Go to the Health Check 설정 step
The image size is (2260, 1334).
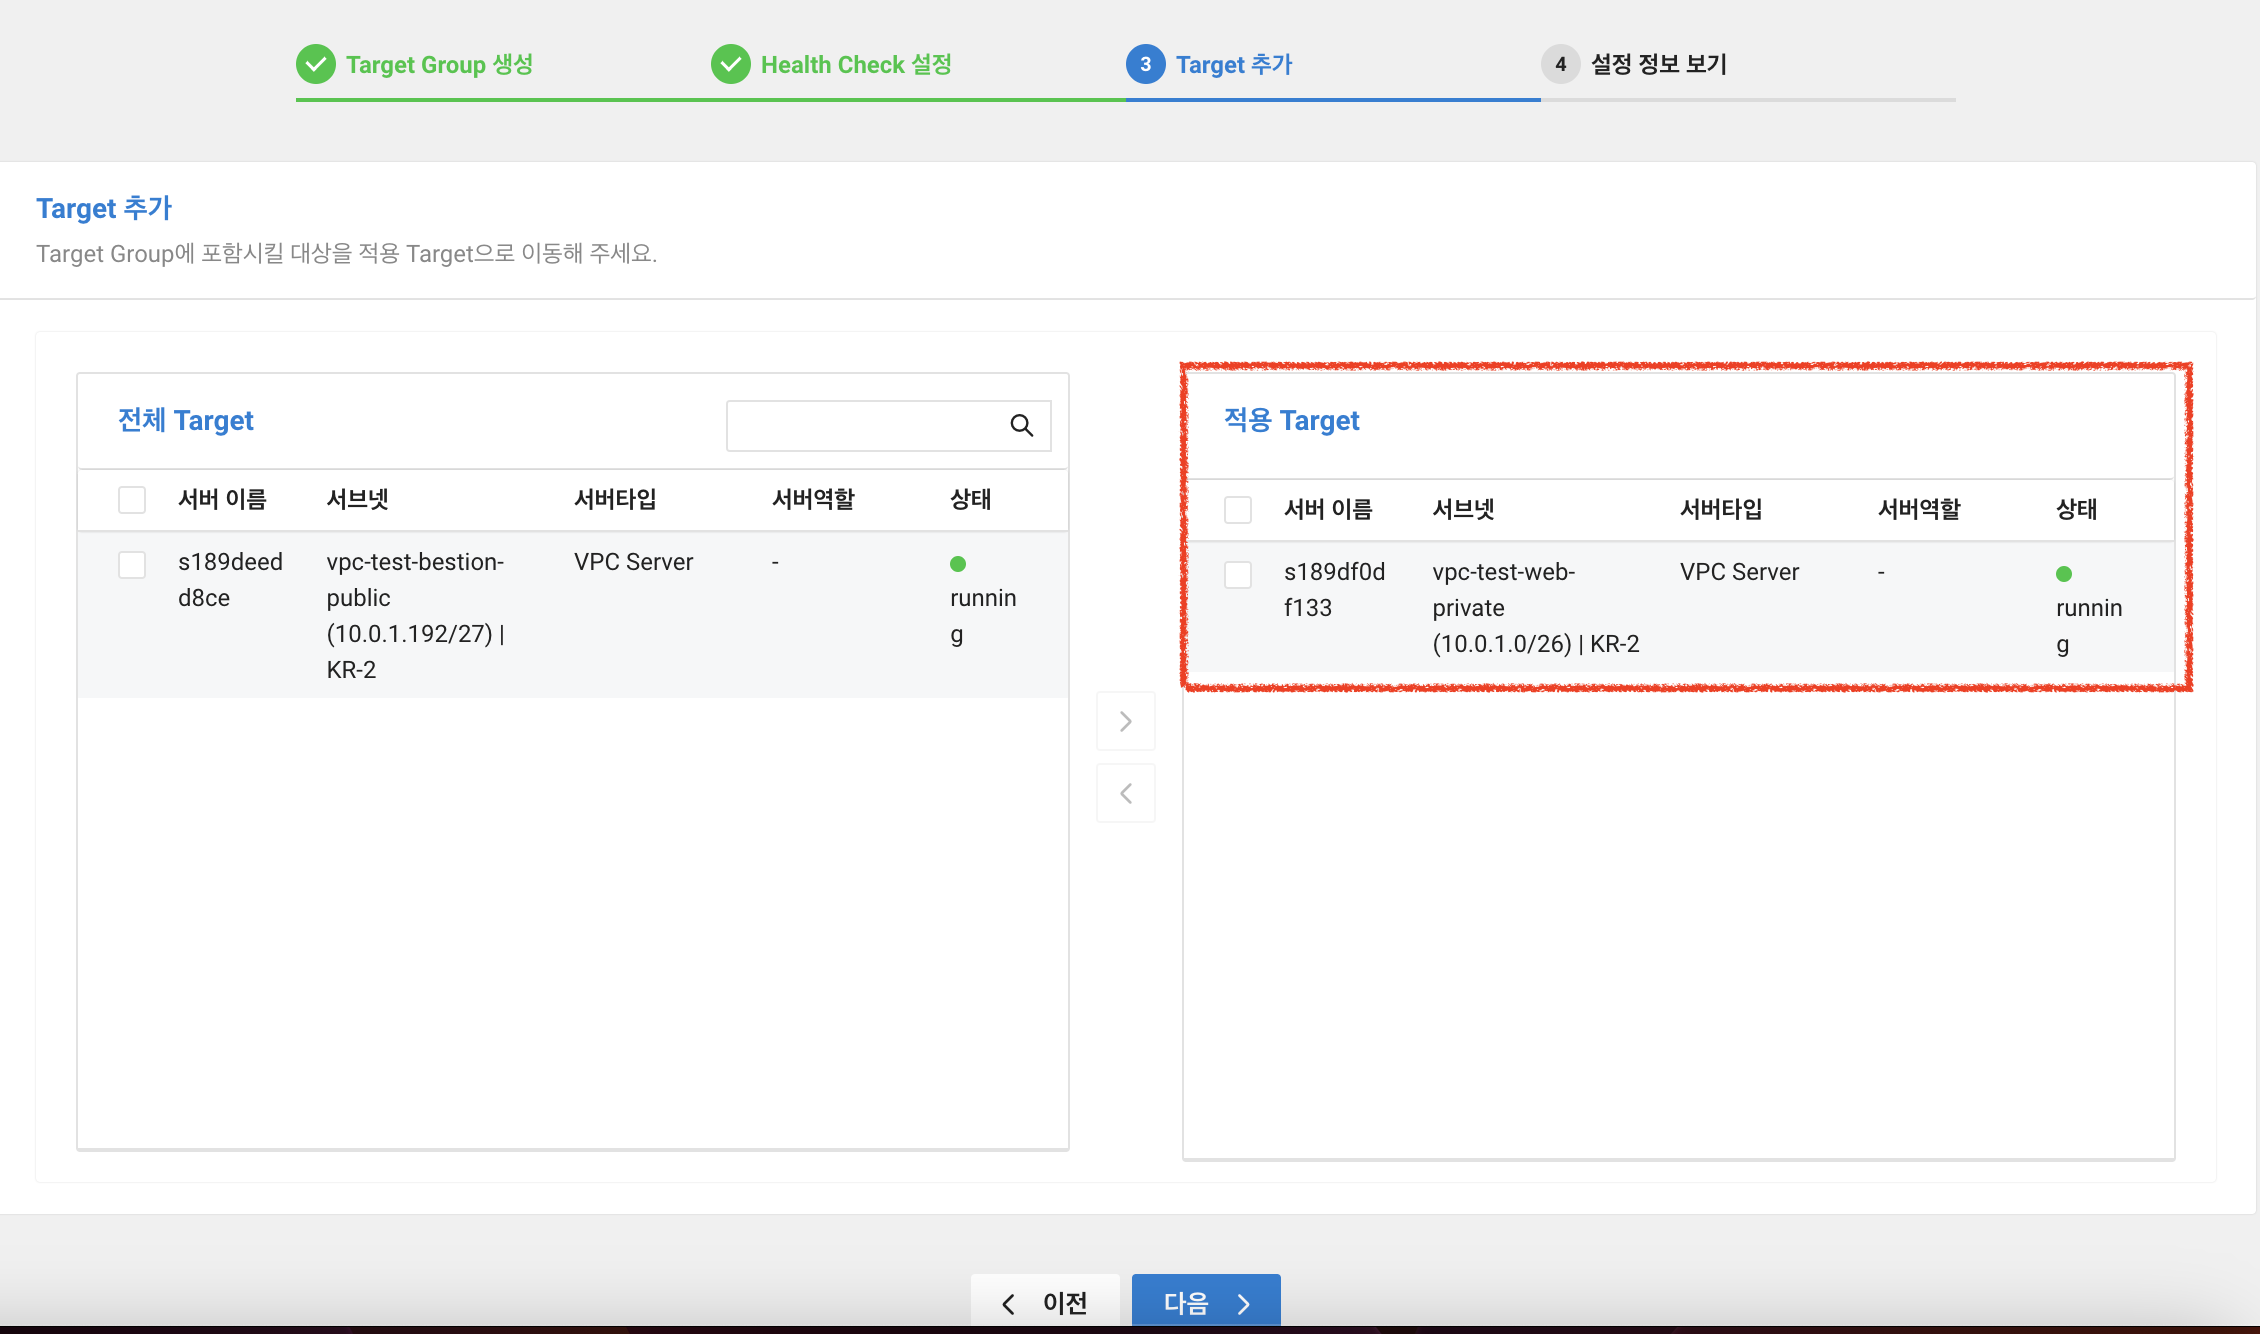pyautogui.click(x=856, y=65)
